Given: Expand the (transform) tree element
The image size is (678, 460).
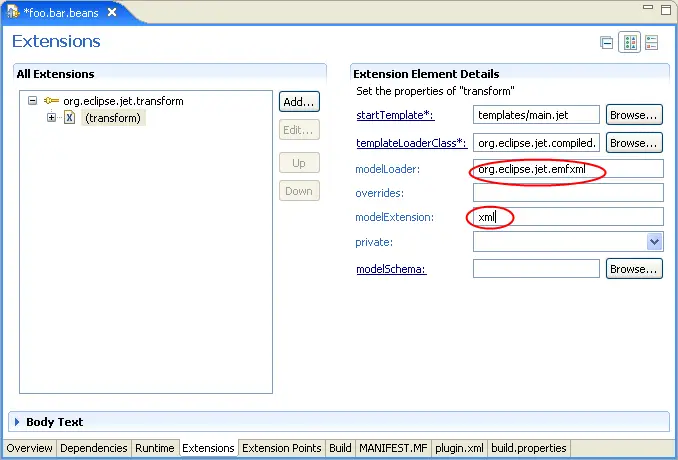Looking at the screenshot, I should [x=52, y=118].
